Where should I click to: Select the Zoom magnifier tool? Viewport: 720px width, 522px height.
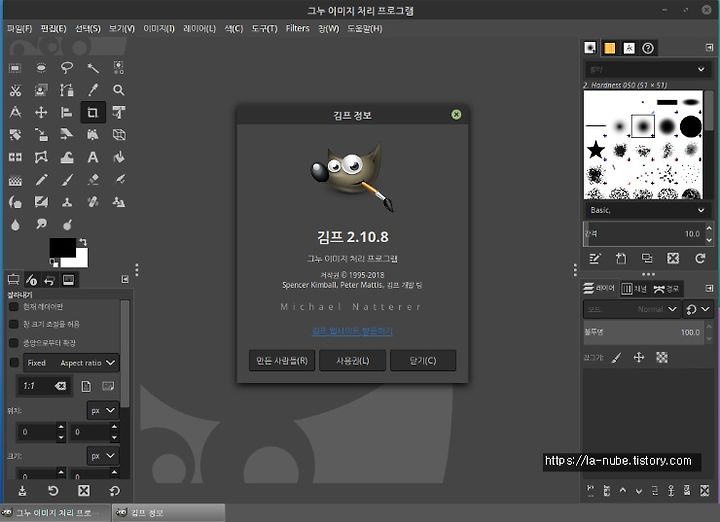pyautogui.click(x=118, y=90)
